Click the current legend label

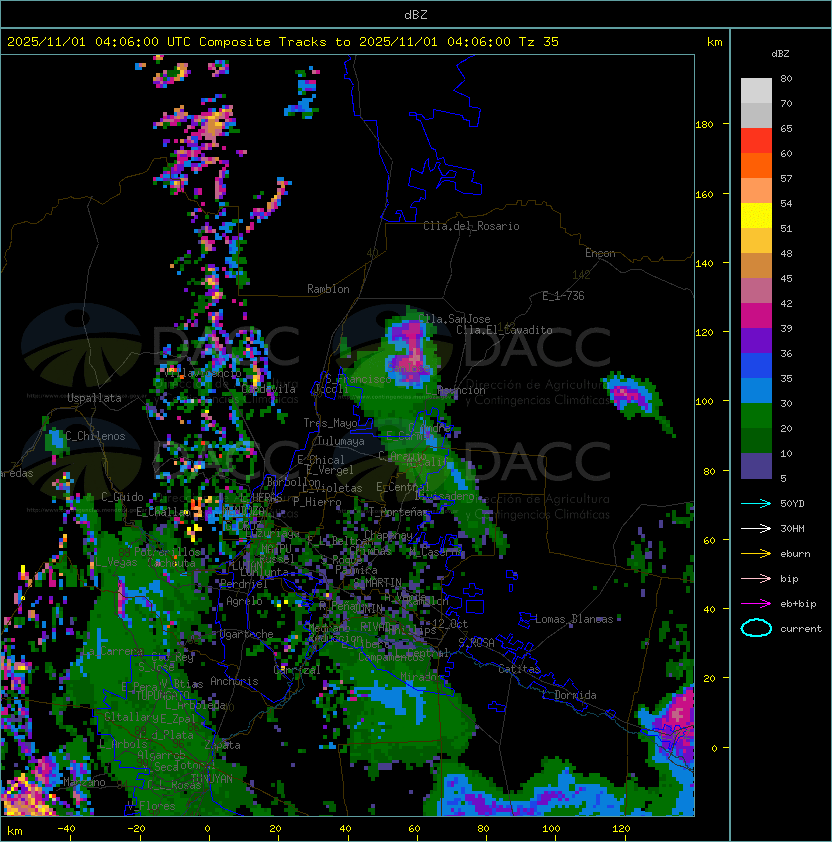tap(801, 629)
